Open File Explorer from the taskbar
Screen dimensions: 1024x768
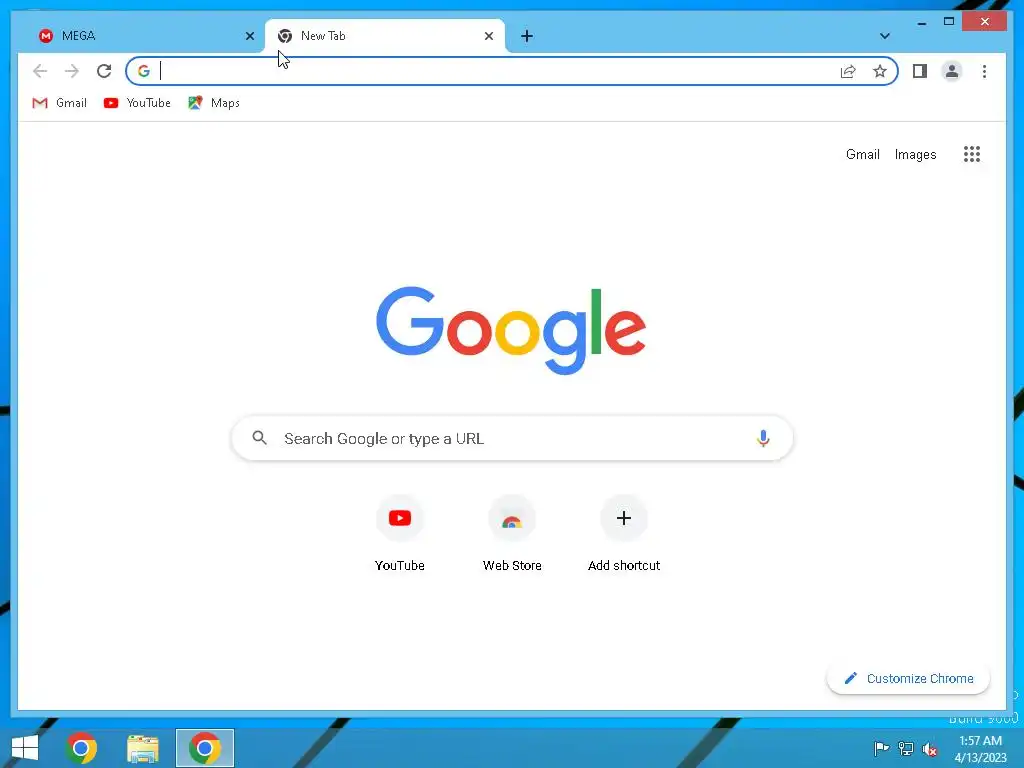click(143, 748)
